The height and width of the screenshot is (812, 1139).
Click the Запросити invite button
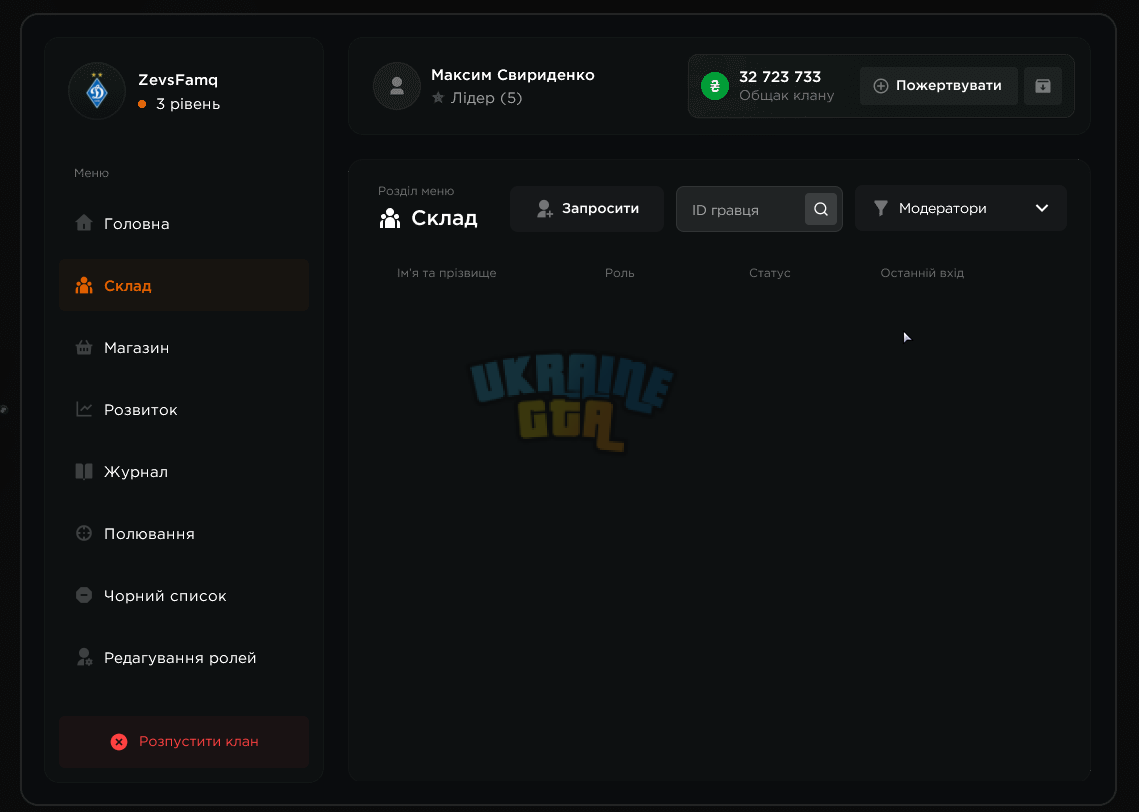587,209
